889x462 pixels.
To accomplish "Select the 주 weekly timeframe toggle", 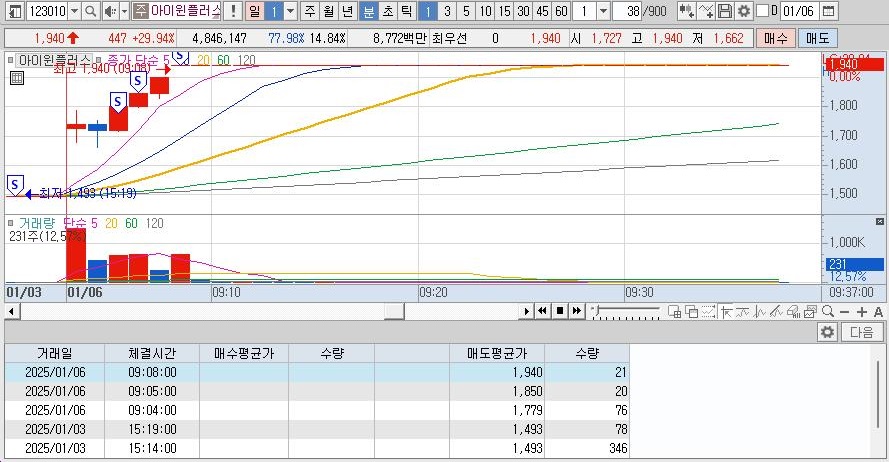I will (x=310, y=11).
